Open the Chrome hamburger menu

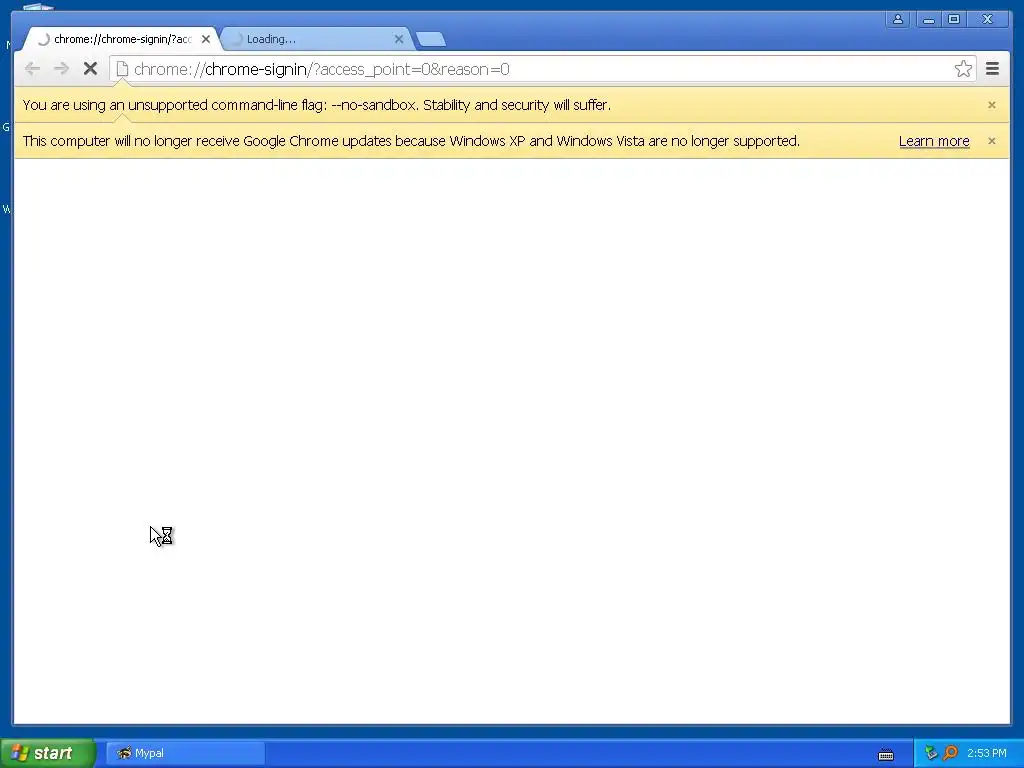[992, 69]
